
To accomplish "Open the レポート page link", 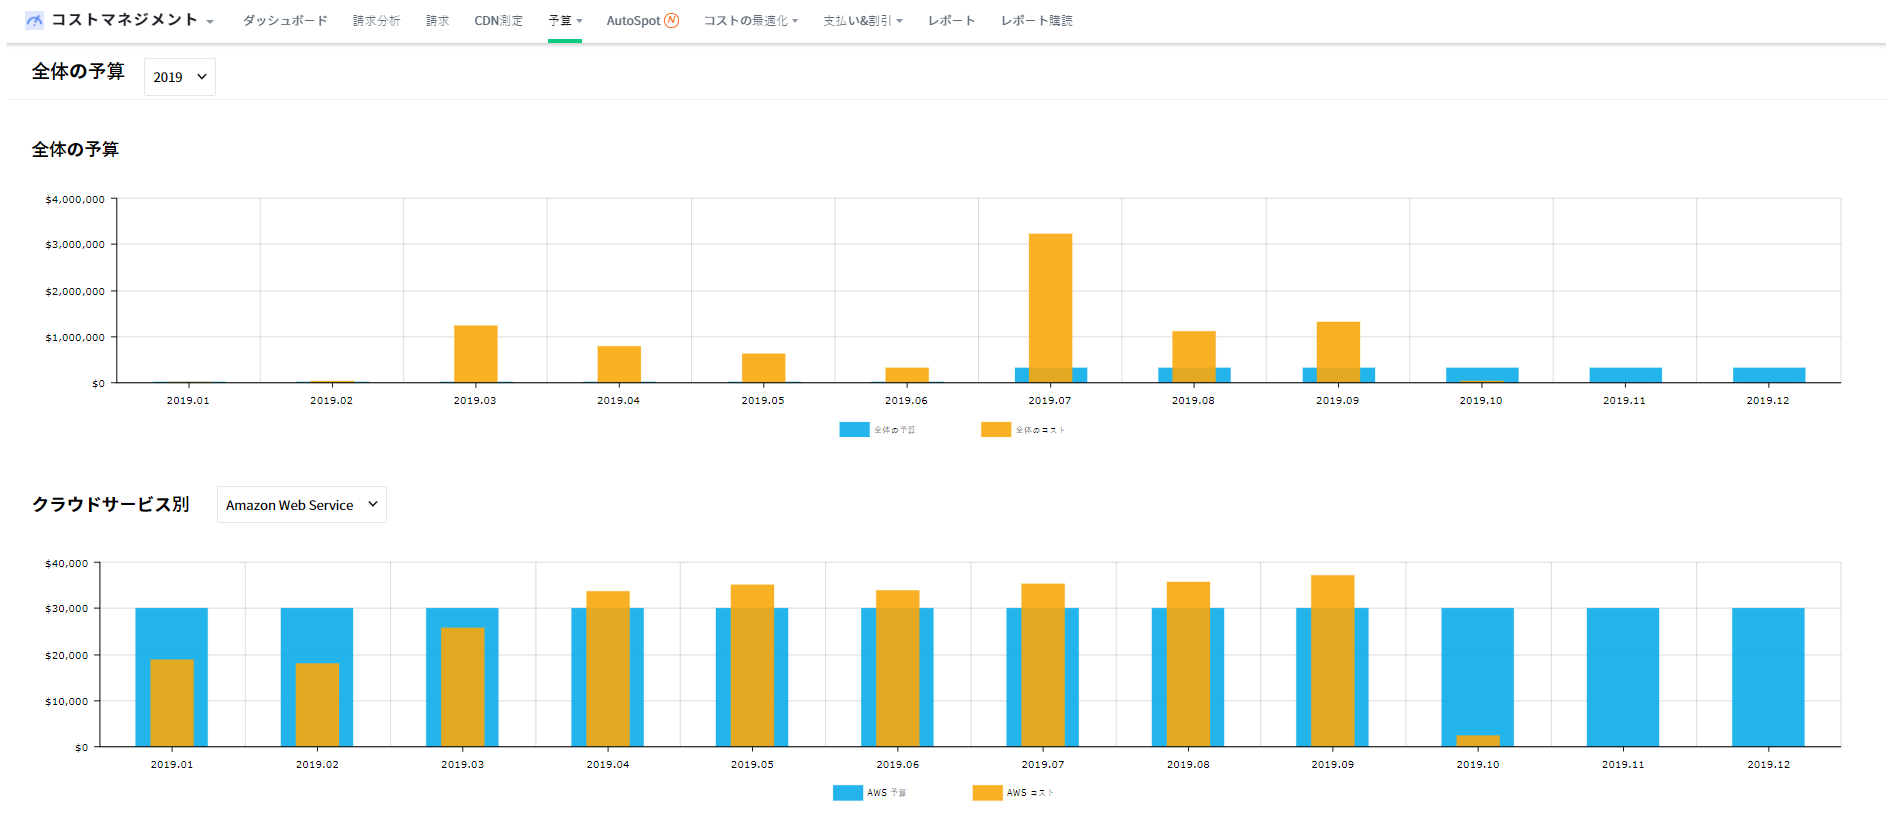I will (x=951, y=21).
